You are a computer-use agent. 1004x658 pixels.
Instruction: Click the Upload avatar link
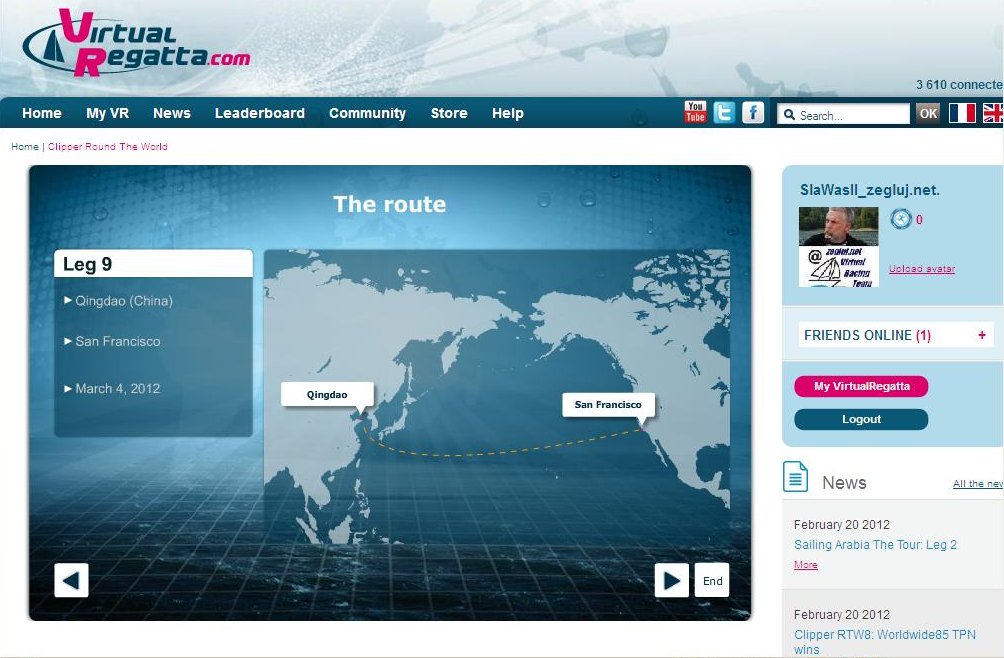[921, 269]
